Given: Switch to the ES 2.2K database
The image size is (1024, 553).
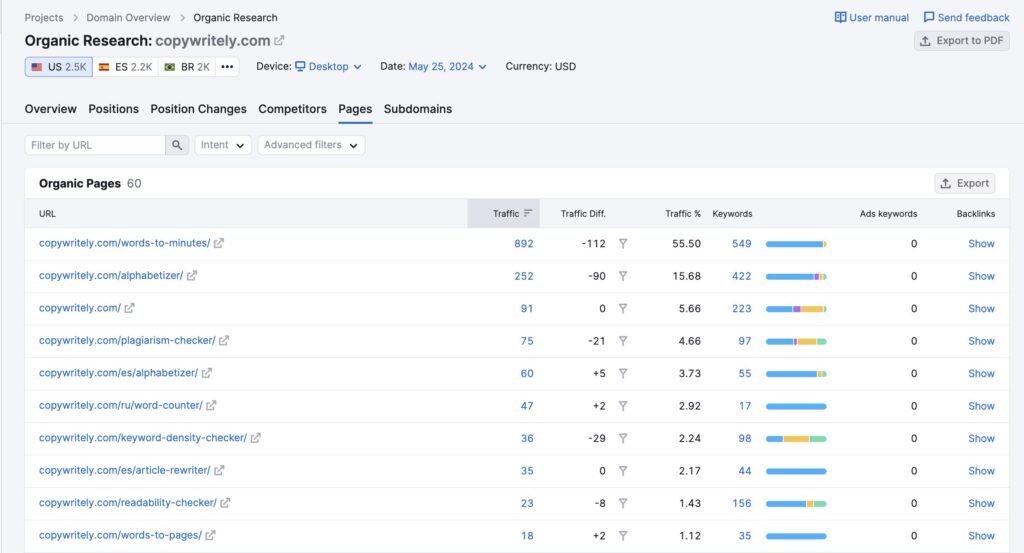Looking at the screenshot, I should tap(125, 67).
